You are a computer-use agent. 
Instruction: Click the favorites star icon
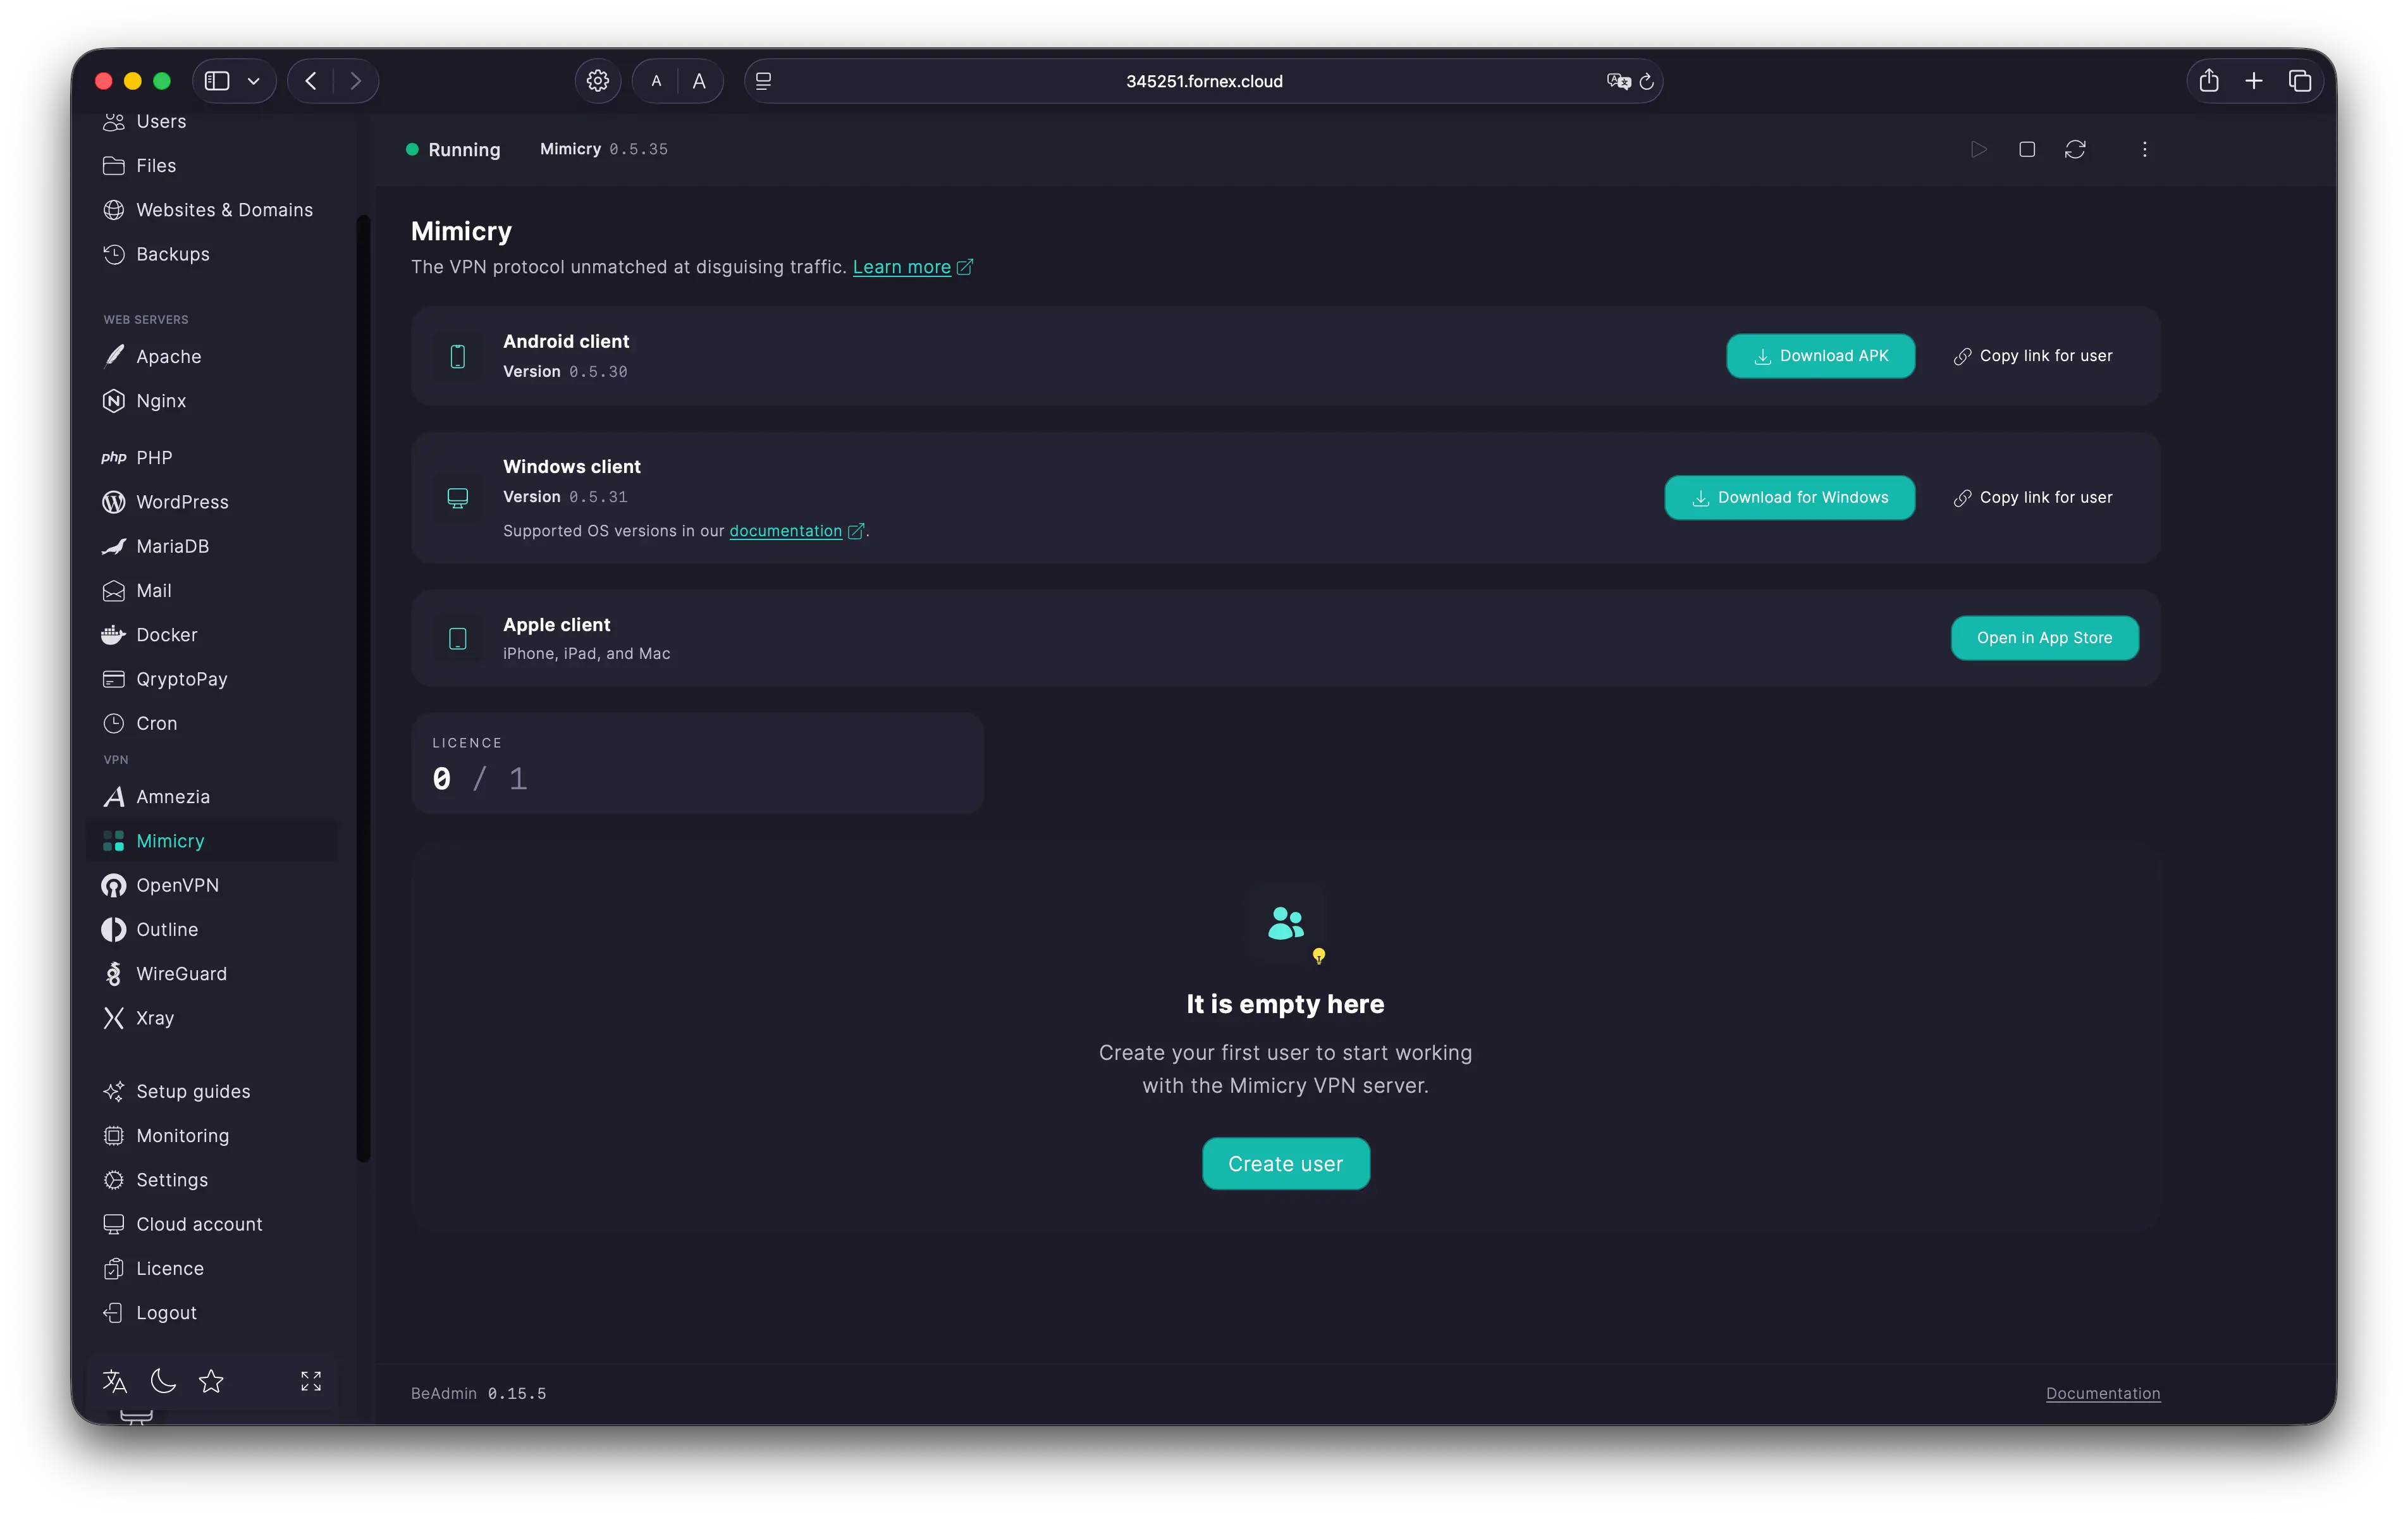(x=211, y=1382)
